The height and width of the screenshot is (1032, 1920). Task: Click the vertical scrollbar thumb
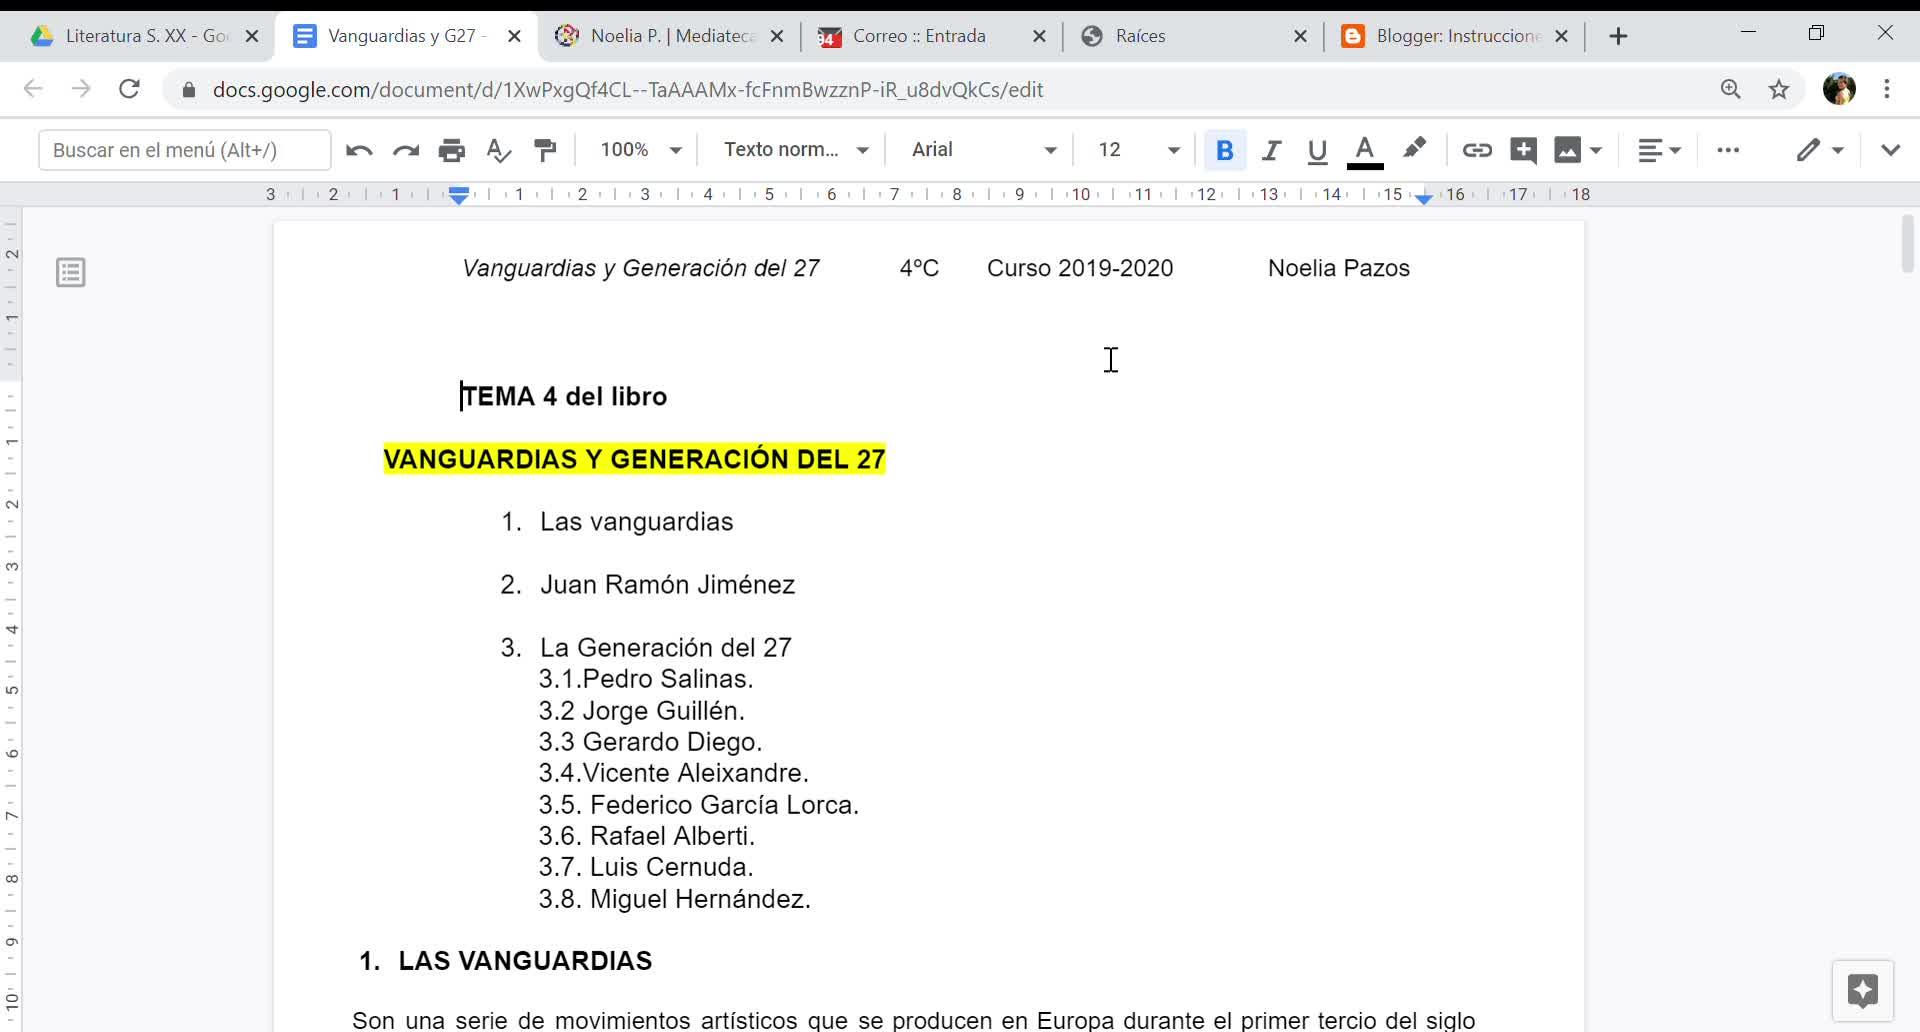coord(1907,243)
